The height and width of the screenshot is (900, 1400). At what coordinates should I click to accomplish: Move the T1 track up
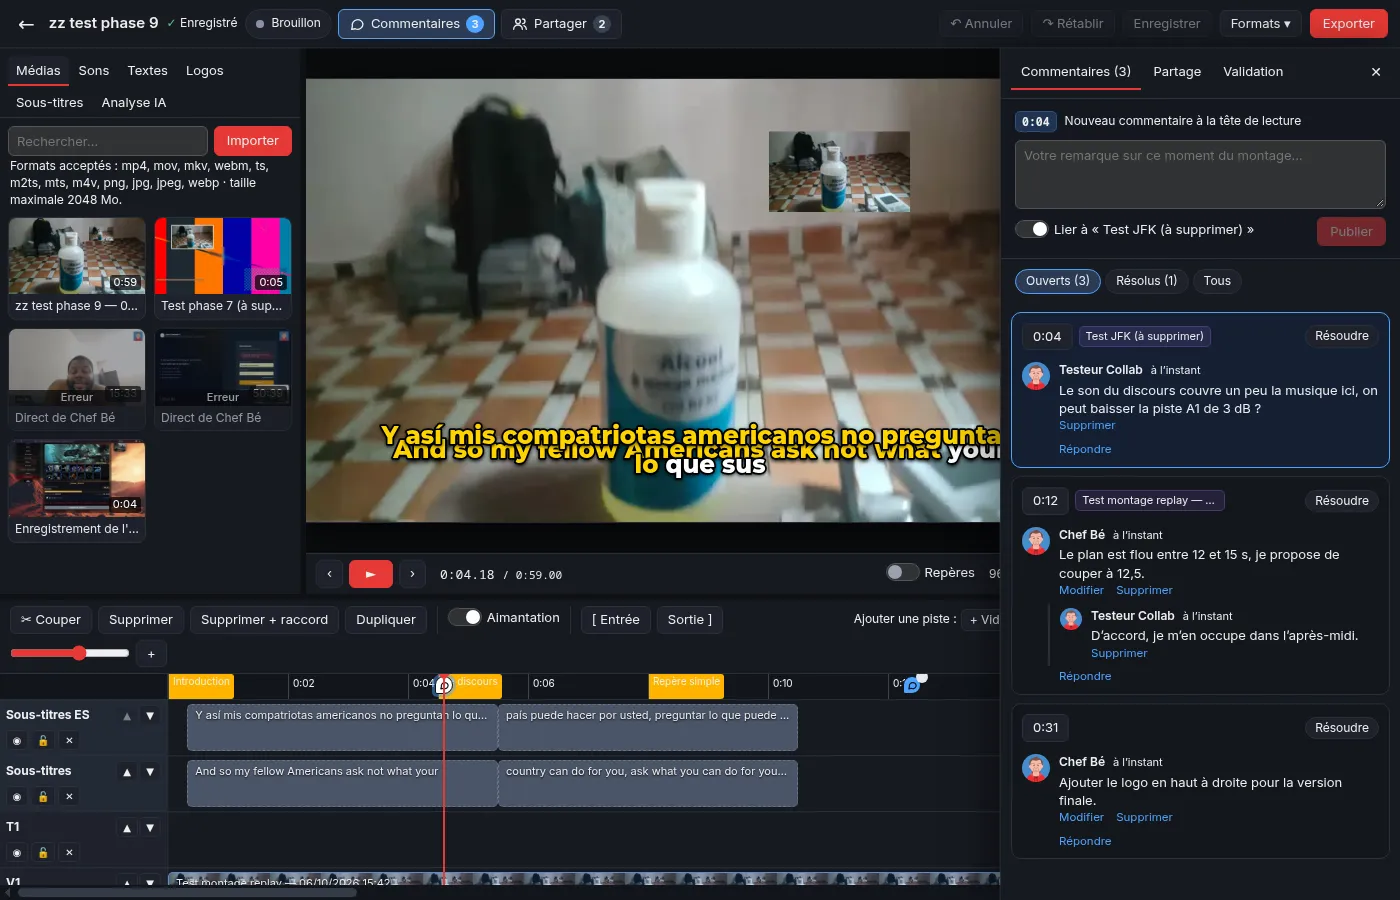tap(127, 828)
